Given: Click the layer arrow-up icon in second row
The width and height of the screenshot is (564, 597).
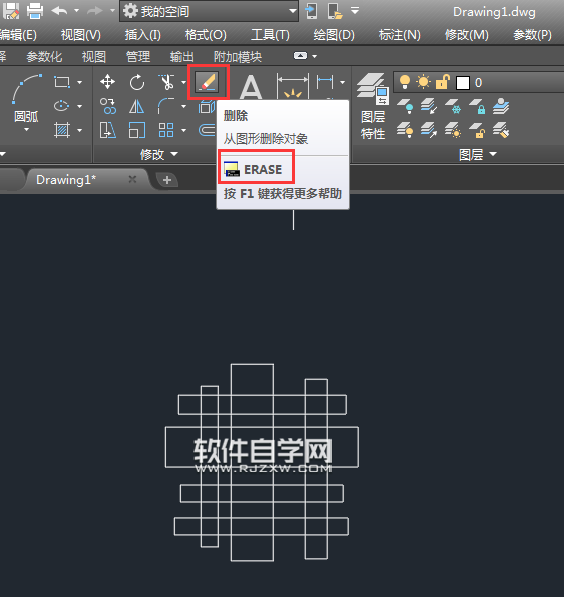Looking at the screenshot, I should 429,130.
